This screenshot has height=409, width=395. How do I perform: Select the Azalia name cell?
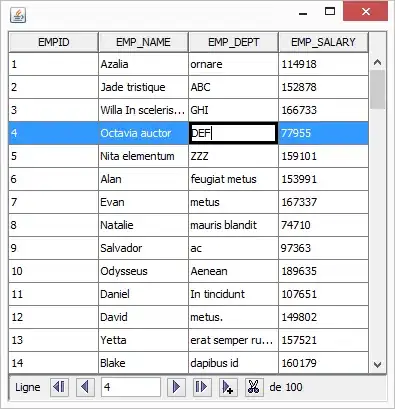tap(143, 64)
